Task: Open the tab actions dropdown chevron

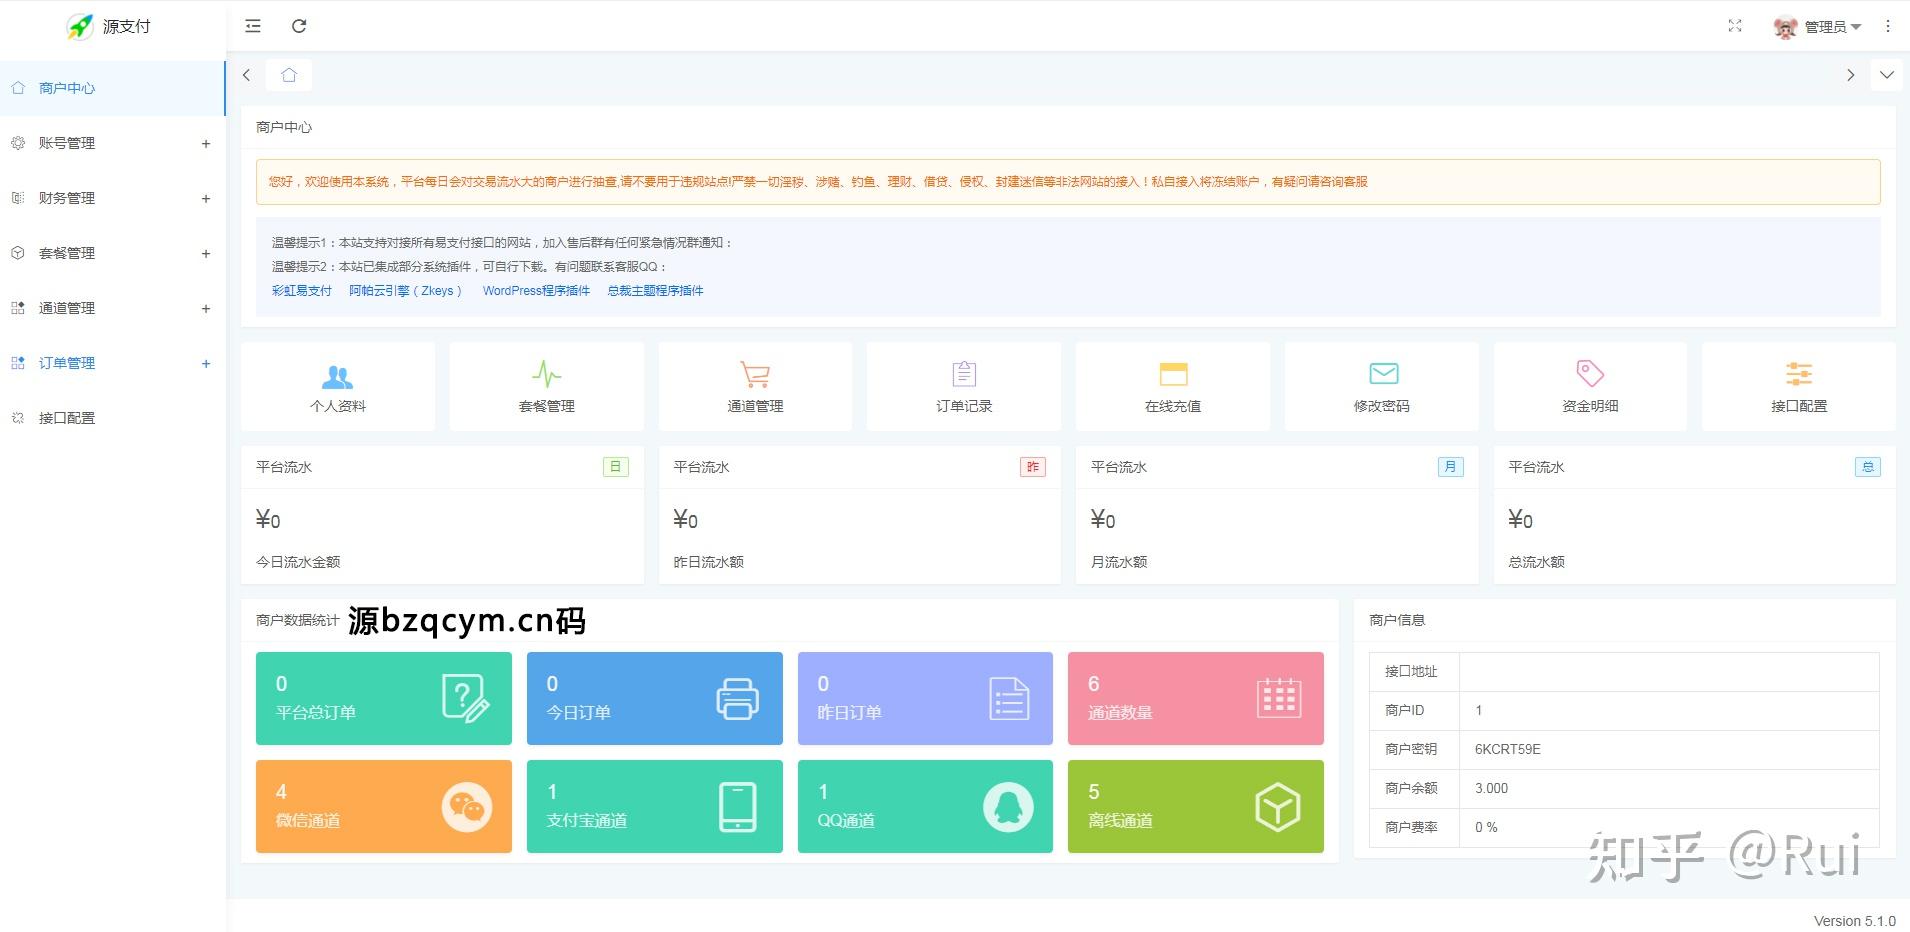Action: [x=1886, y=75]
